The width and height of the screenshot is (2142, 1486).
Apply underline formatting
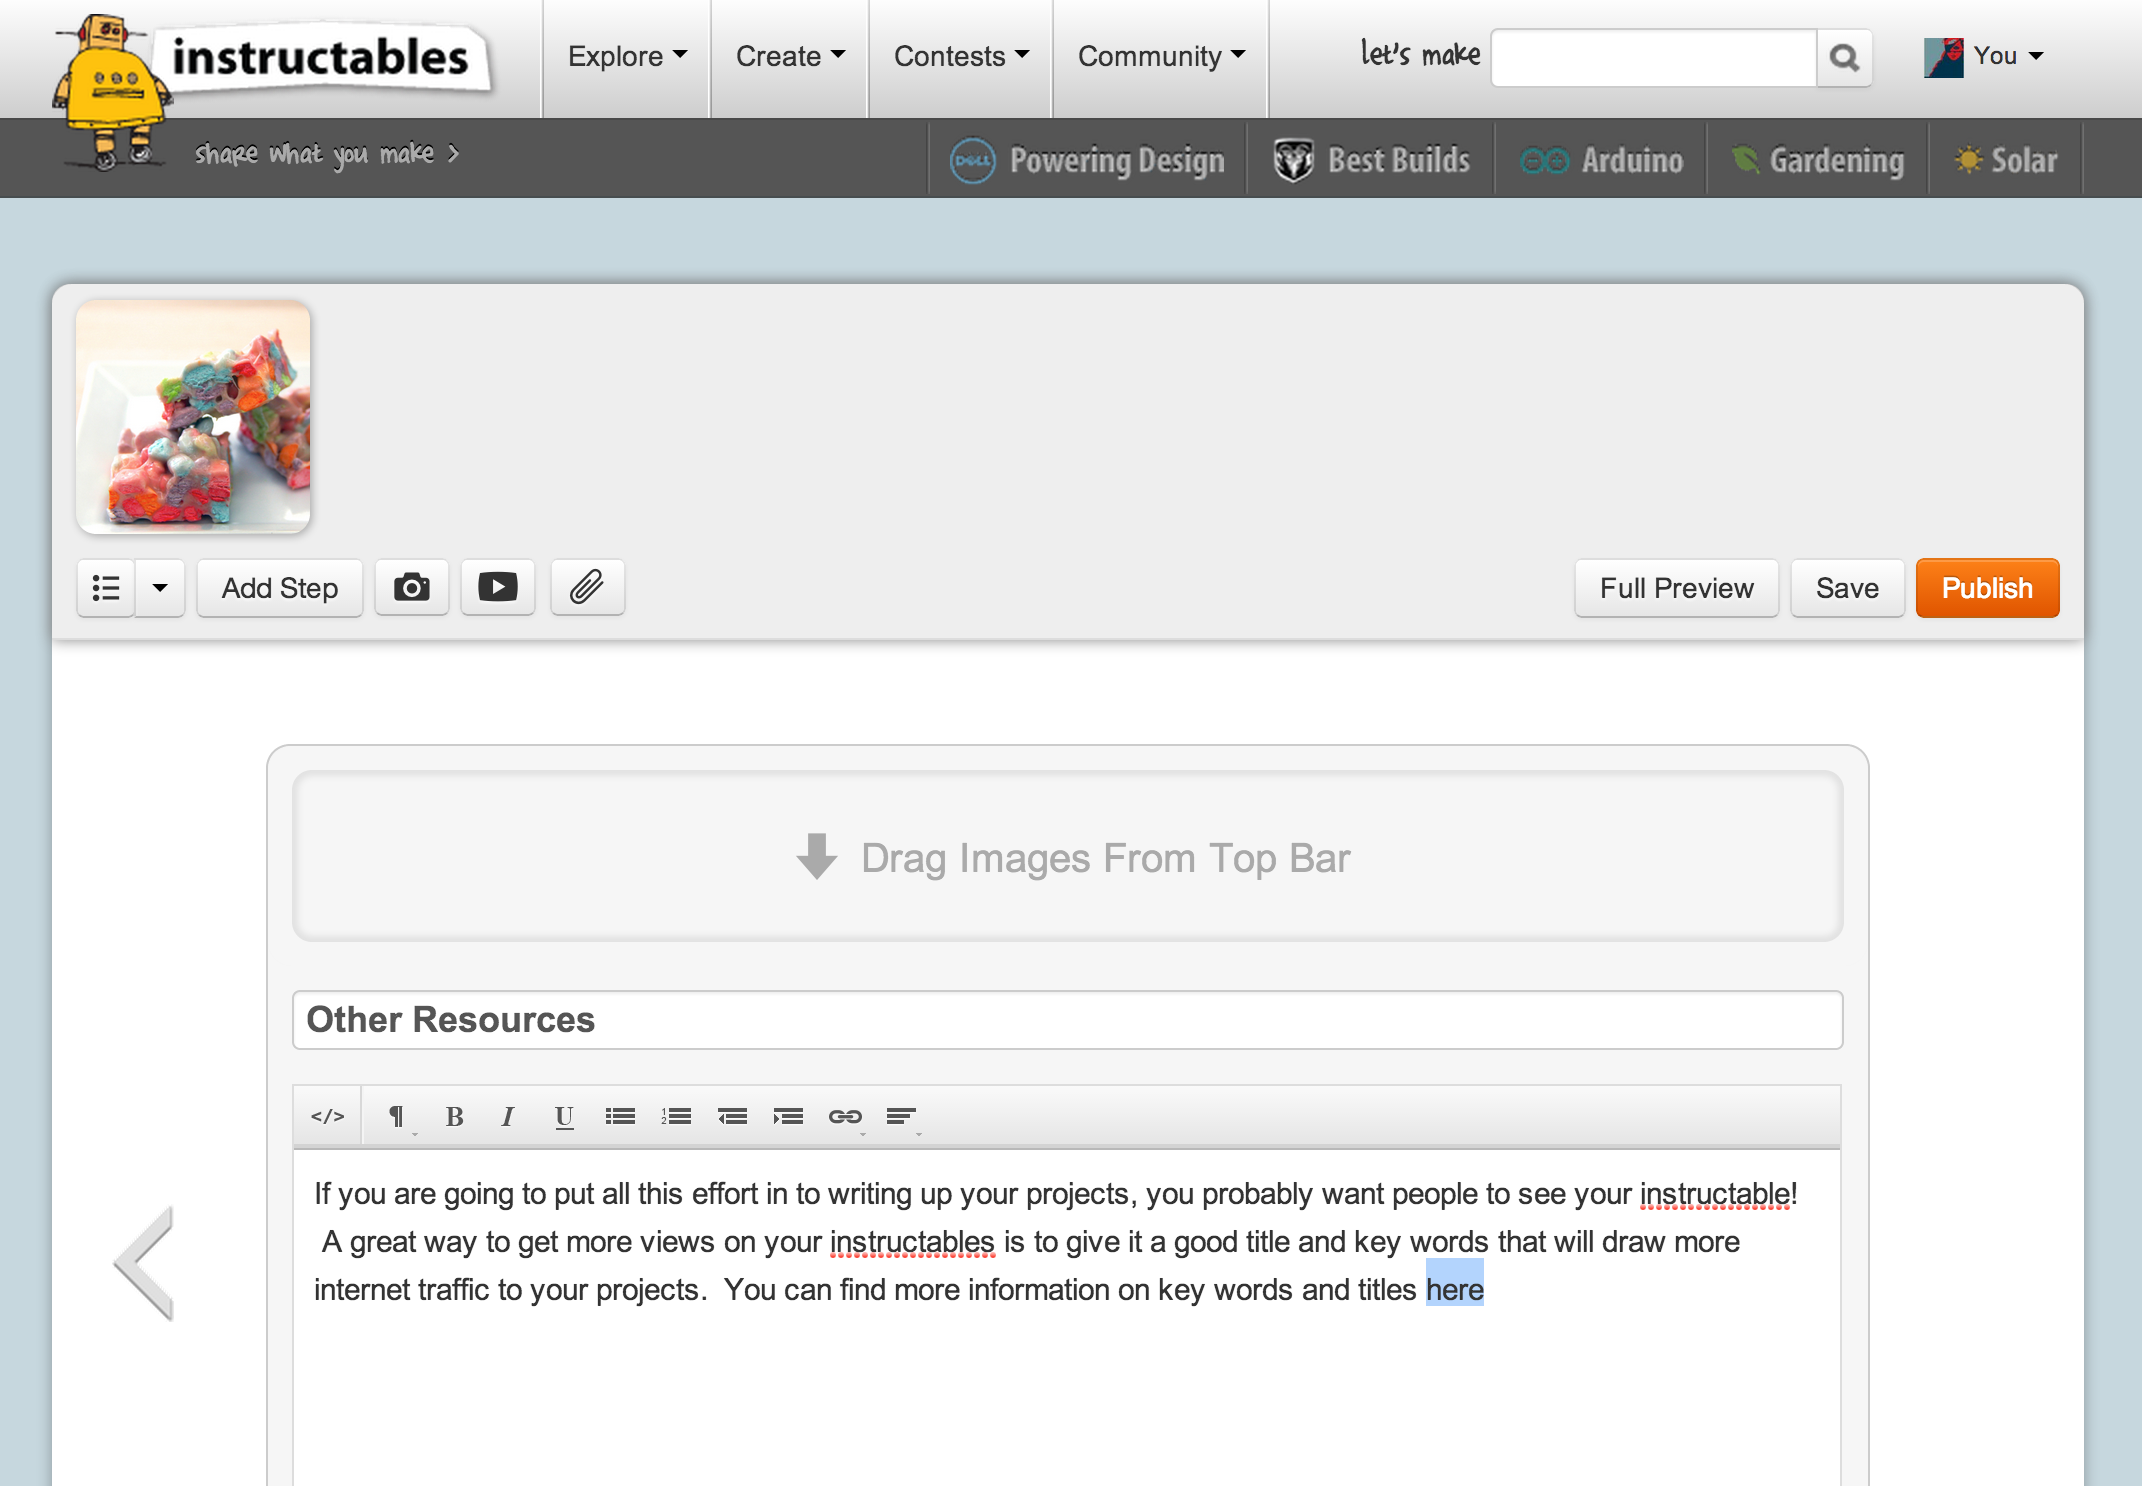pos(564,1116)
